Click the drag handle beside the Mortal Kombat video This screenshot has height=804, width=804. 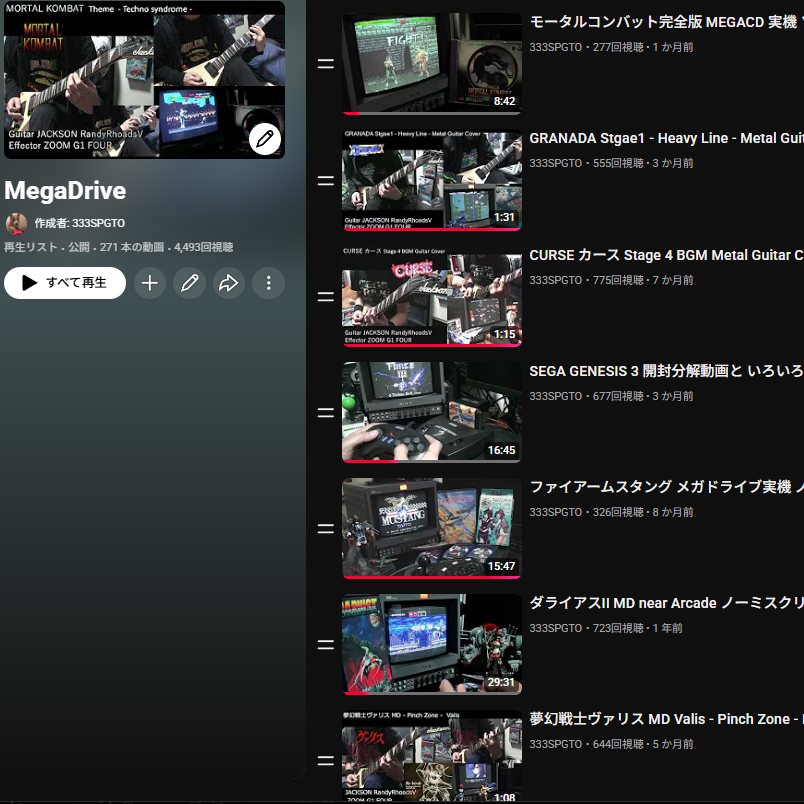click(325, 63)
